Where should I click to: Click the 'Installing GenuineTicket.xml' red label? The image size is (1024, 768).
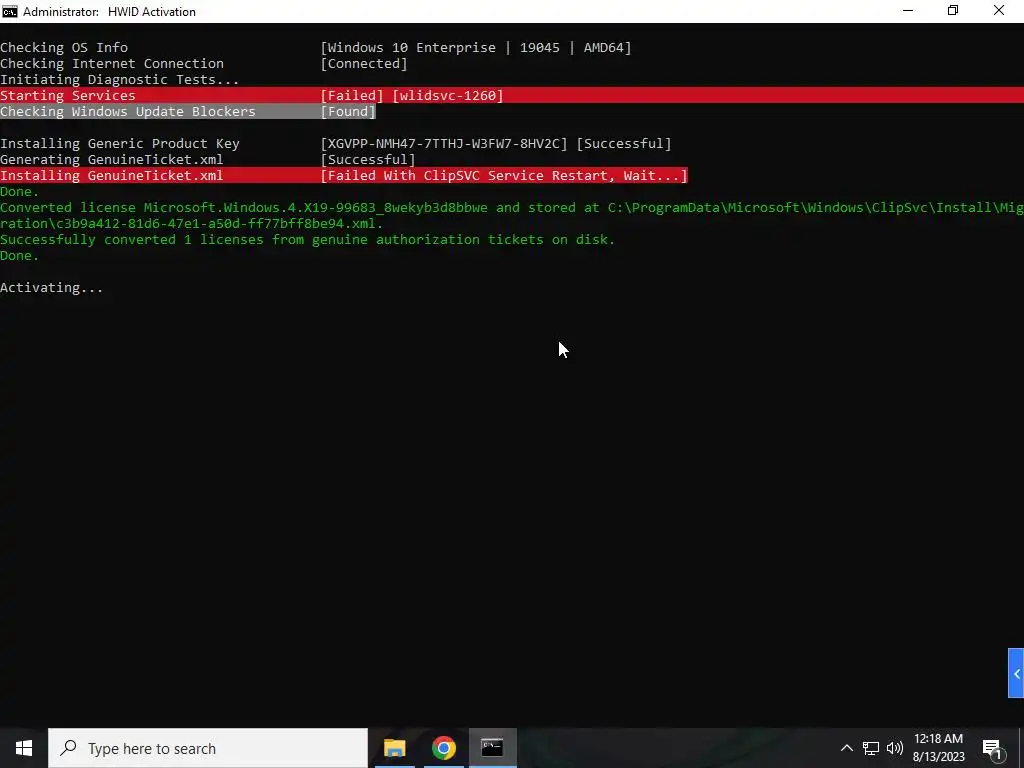(x=112, y=176)
